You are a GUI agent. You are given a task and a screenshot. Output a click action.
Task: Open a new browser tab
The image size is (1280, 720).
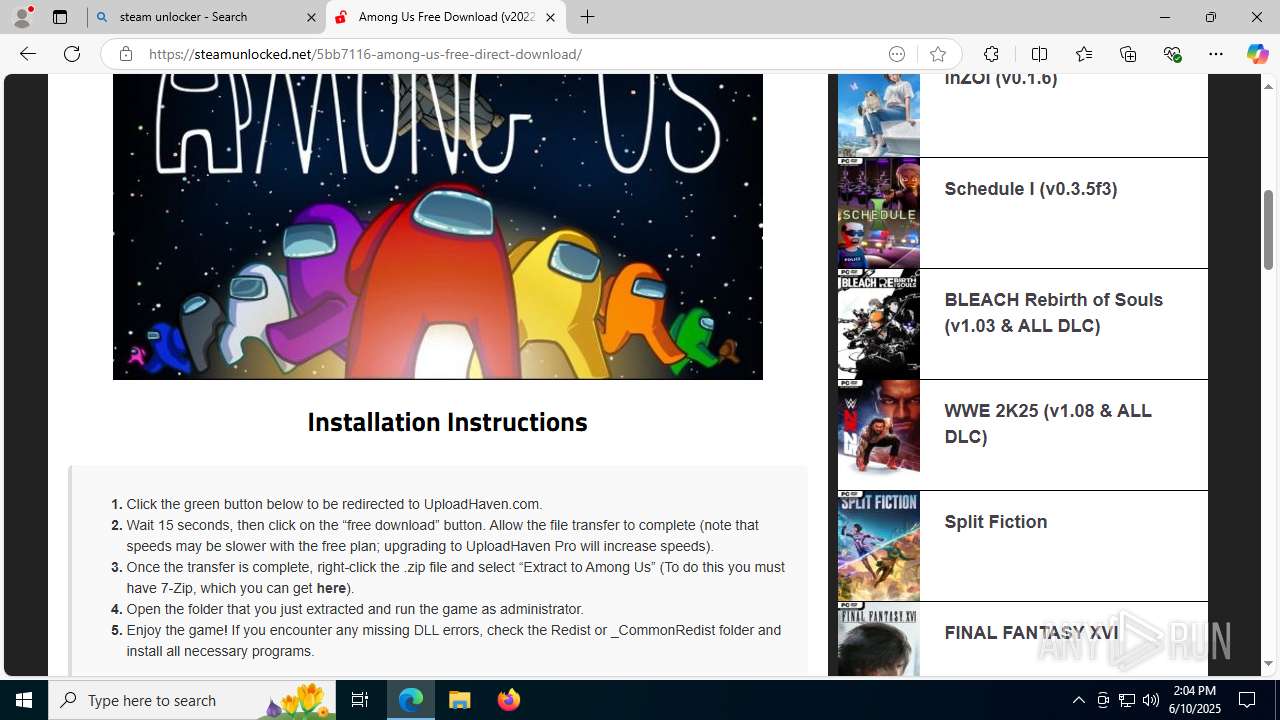coord(587,17)
